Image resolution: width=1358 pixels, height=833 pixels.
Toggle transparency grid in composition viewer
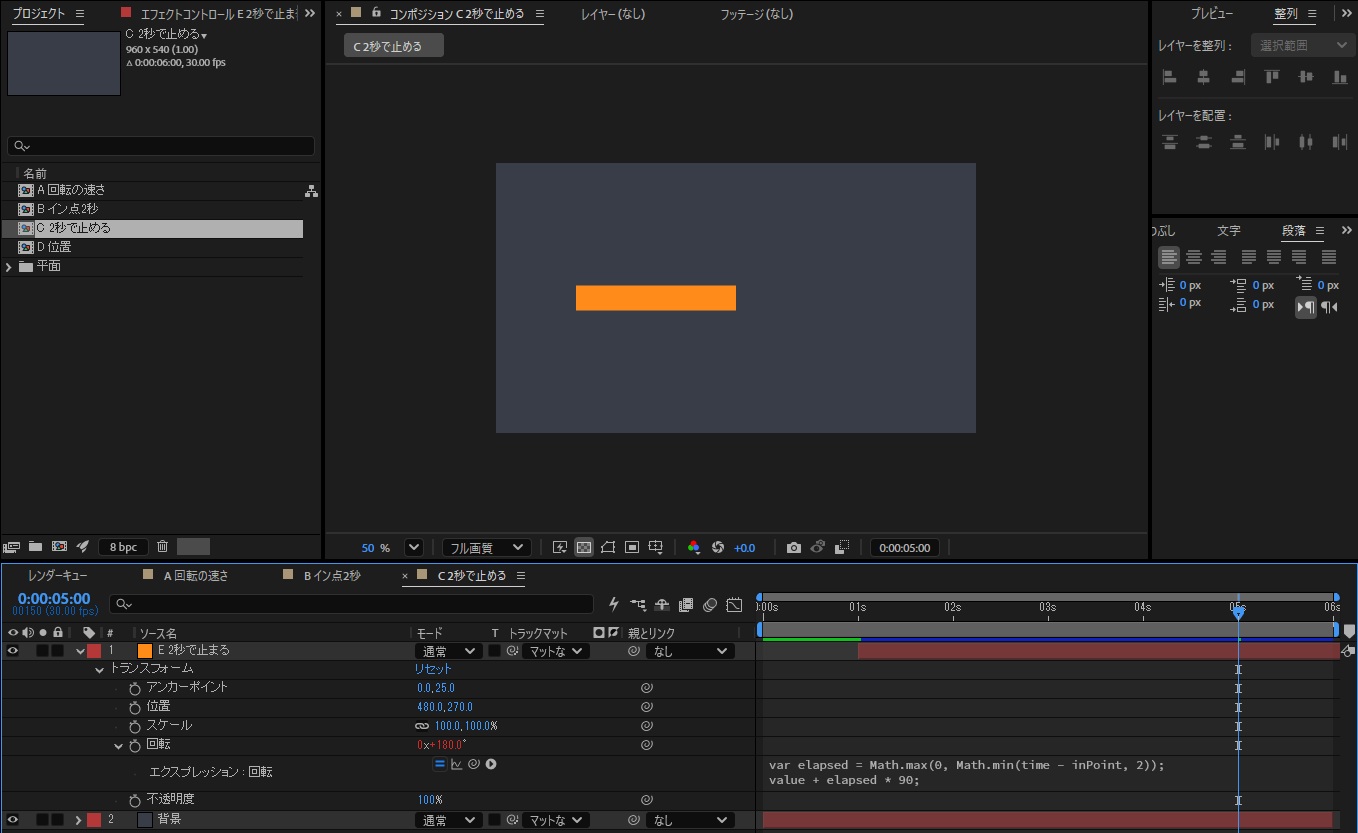click(x=584, y=547)
